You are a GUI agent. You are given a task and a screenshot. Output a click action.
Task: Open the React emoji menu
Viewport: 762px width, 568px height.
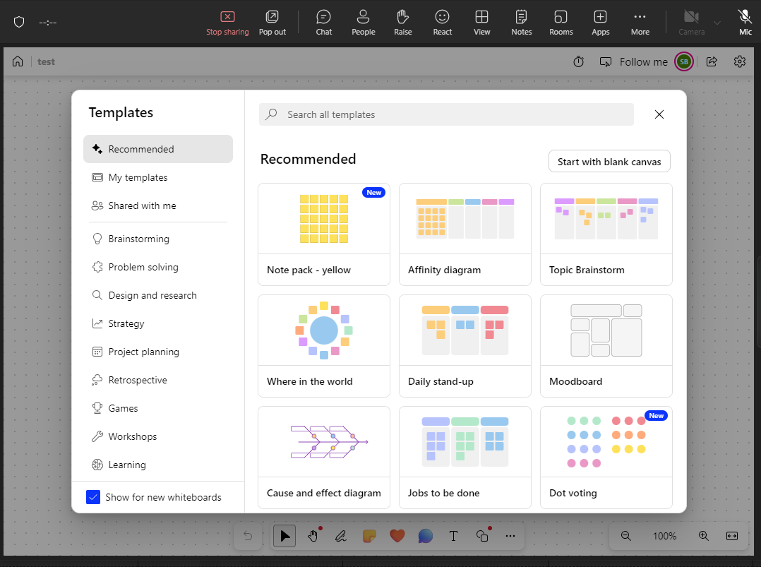pos(442,21)
